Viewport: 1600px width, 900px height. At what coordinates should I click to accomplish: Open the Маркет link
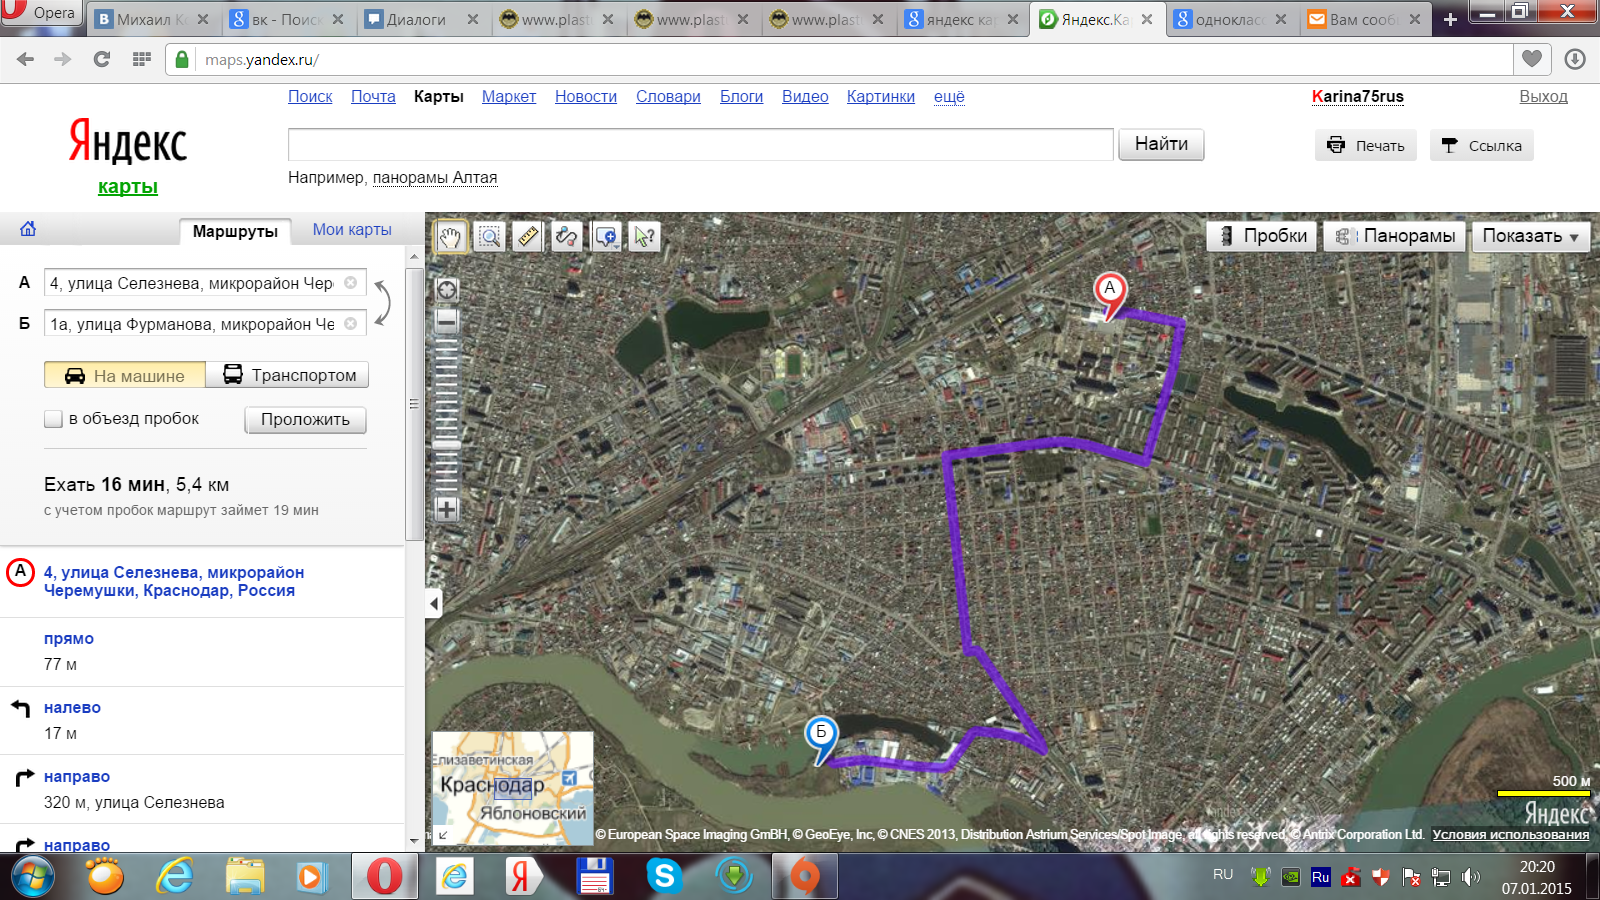pos(509,97)
